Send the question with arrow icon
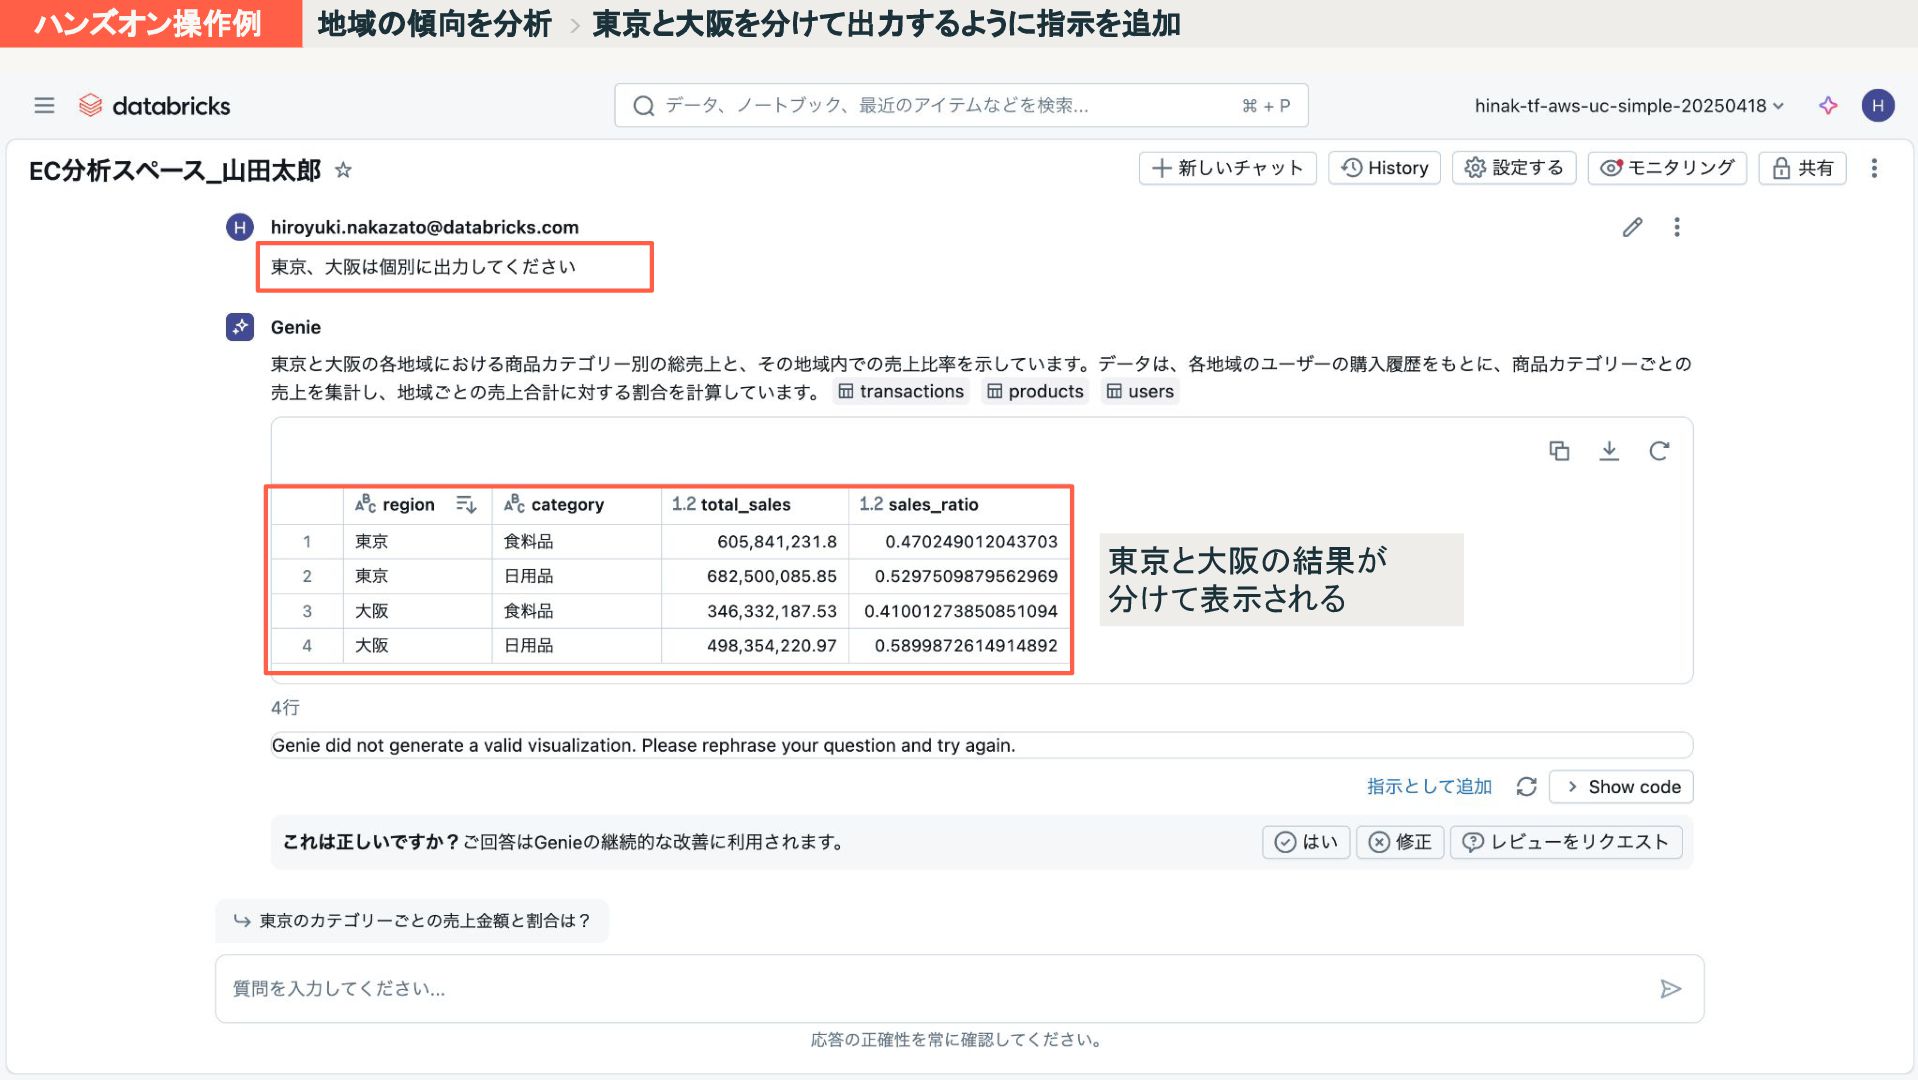Screen dimensions: 1918x1080 pos(1670,989)
